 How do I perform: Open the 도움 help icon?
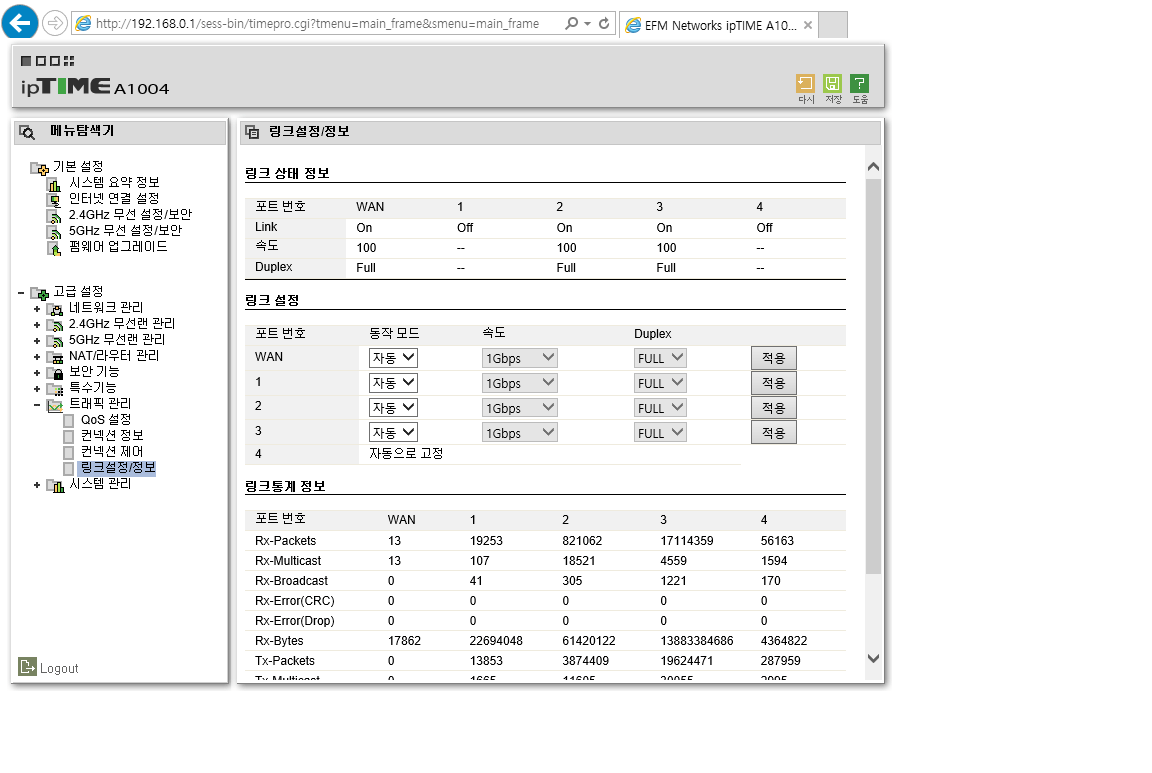point(860,83)
